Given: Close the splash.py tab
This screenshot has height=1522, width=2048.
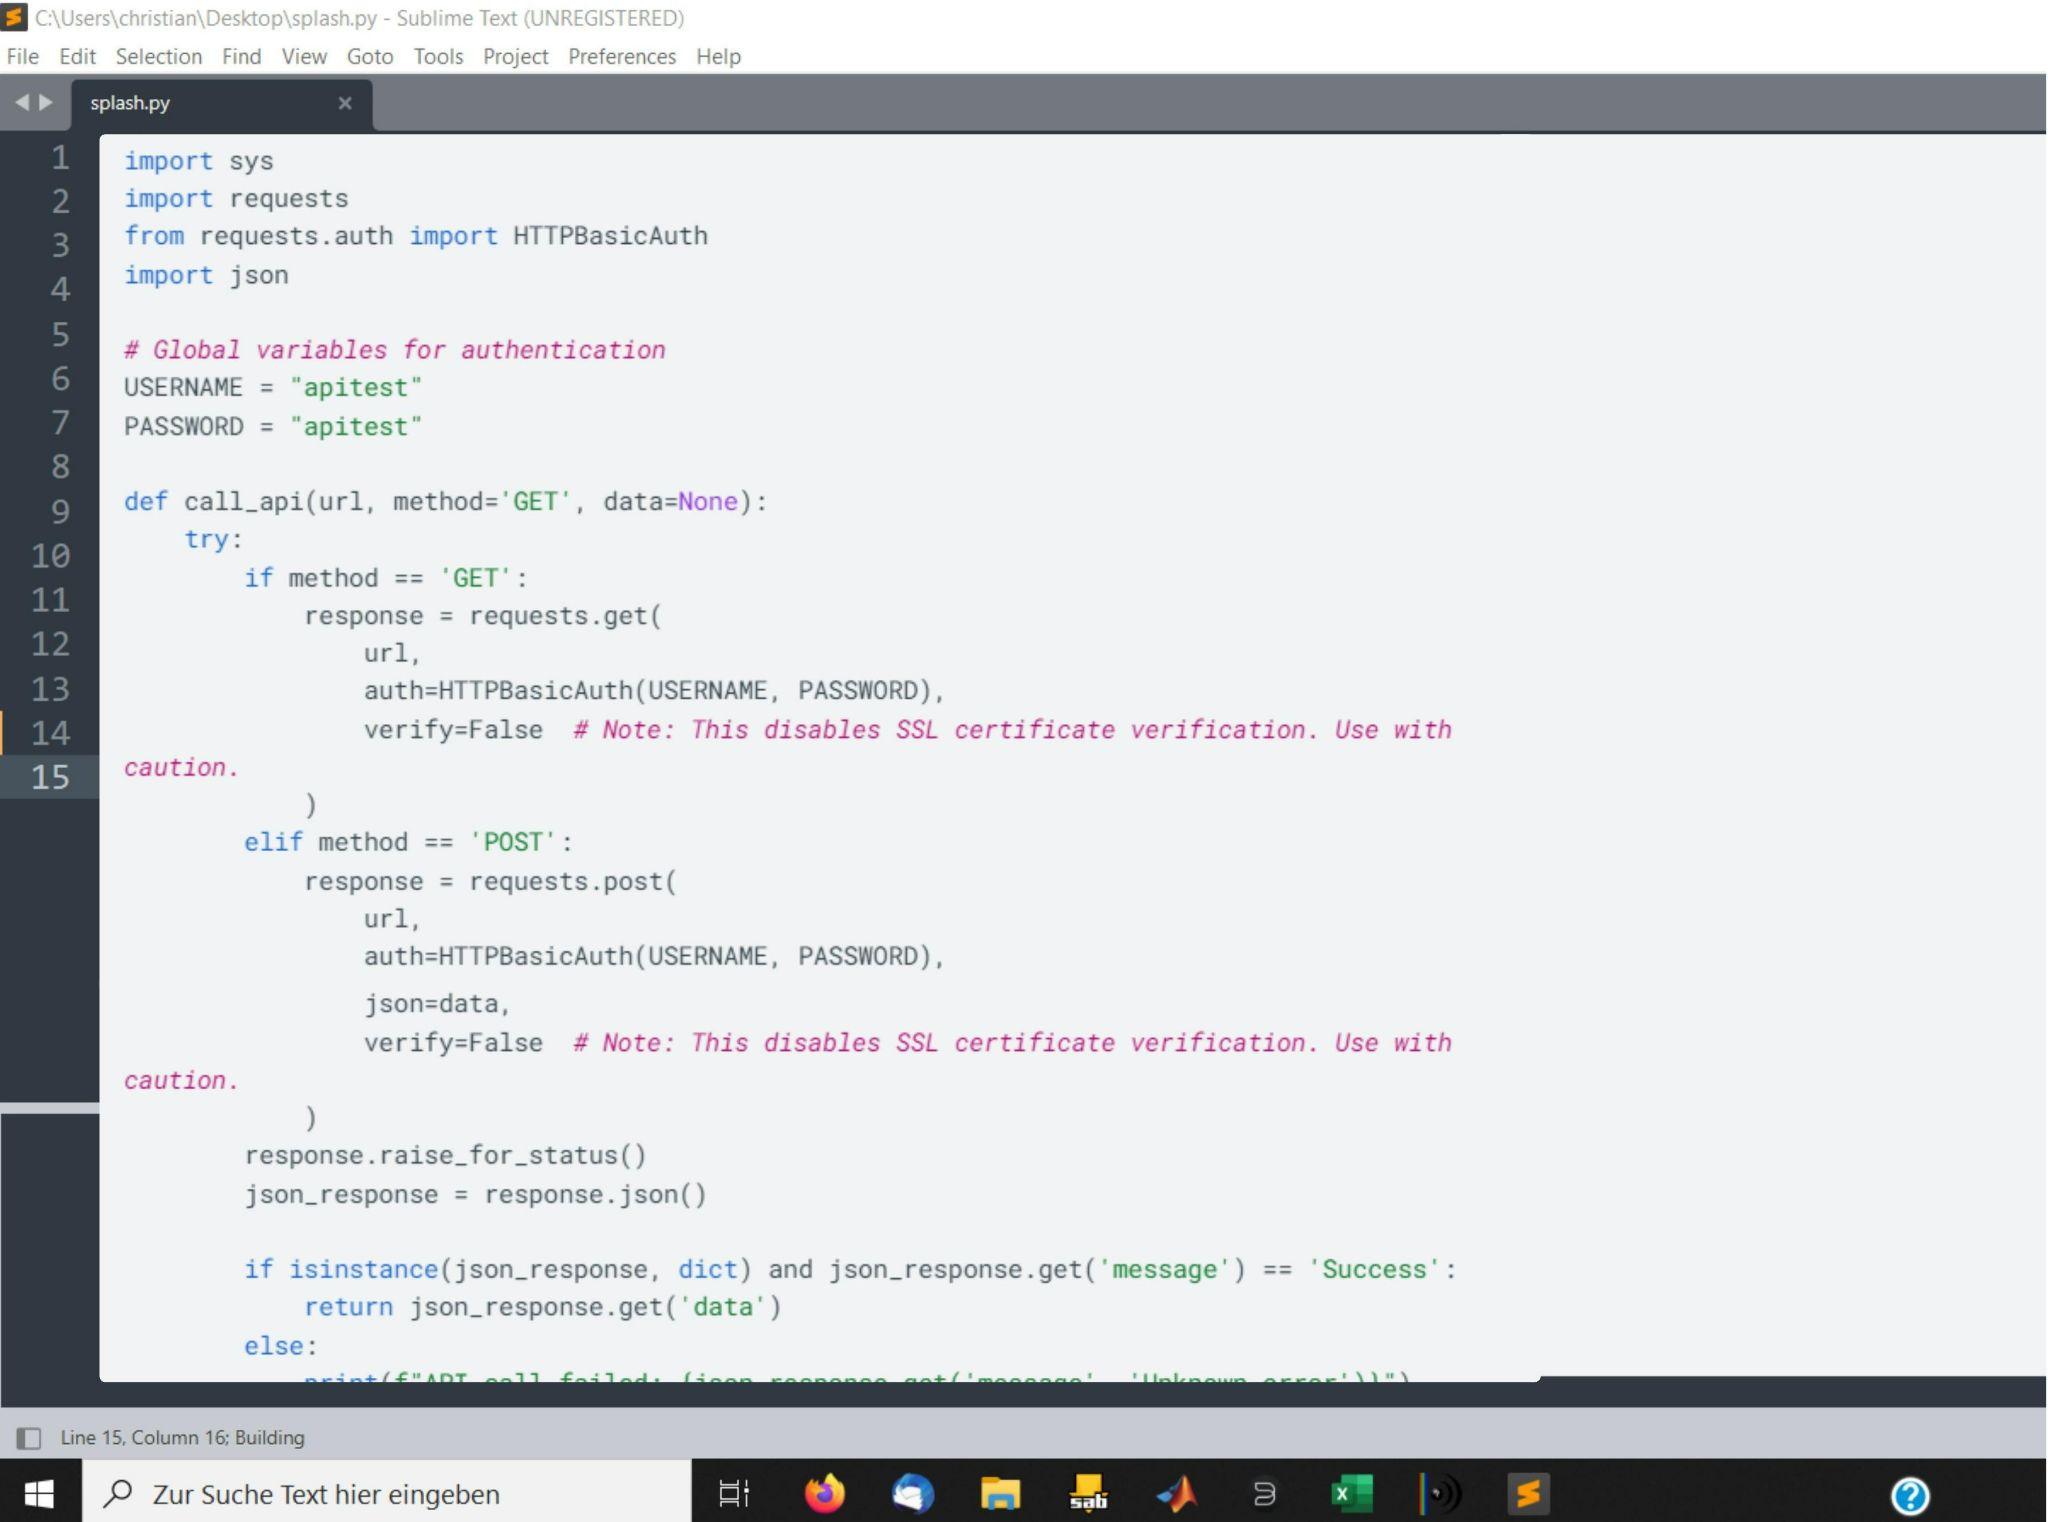Looking at the screenshot, I should point(345,103).
